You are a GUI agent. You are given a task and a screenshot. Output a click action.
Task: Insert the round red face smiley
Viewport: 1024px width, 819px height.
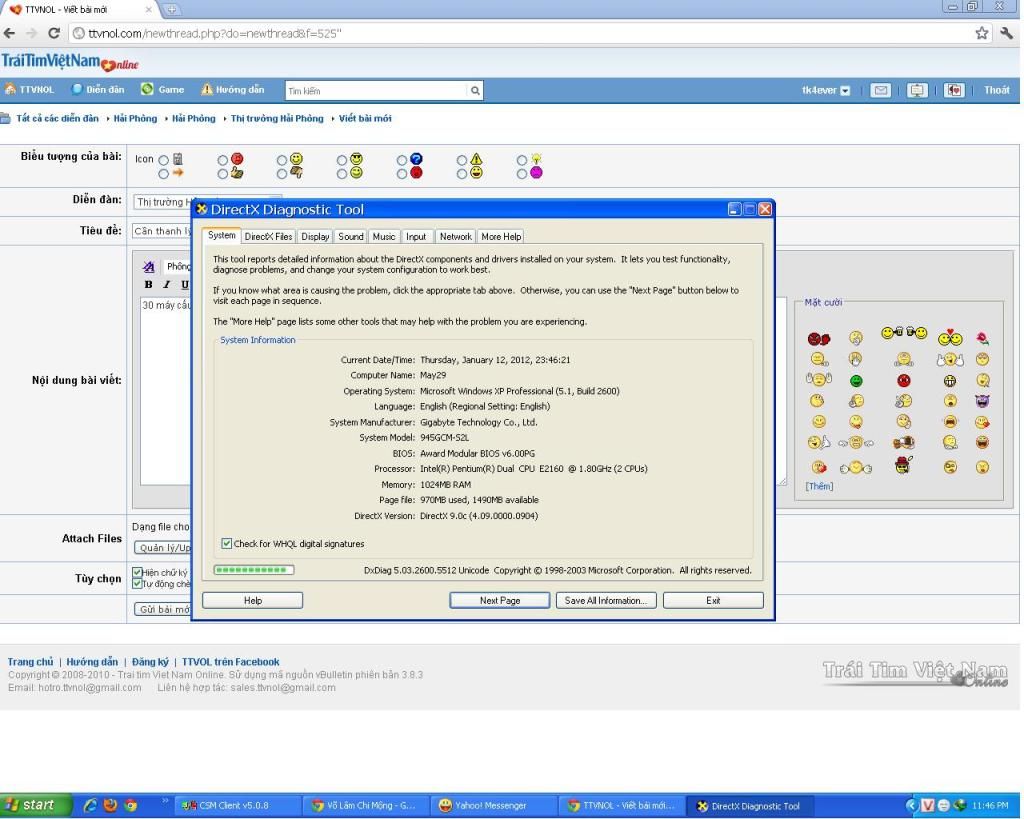(904, 380)
